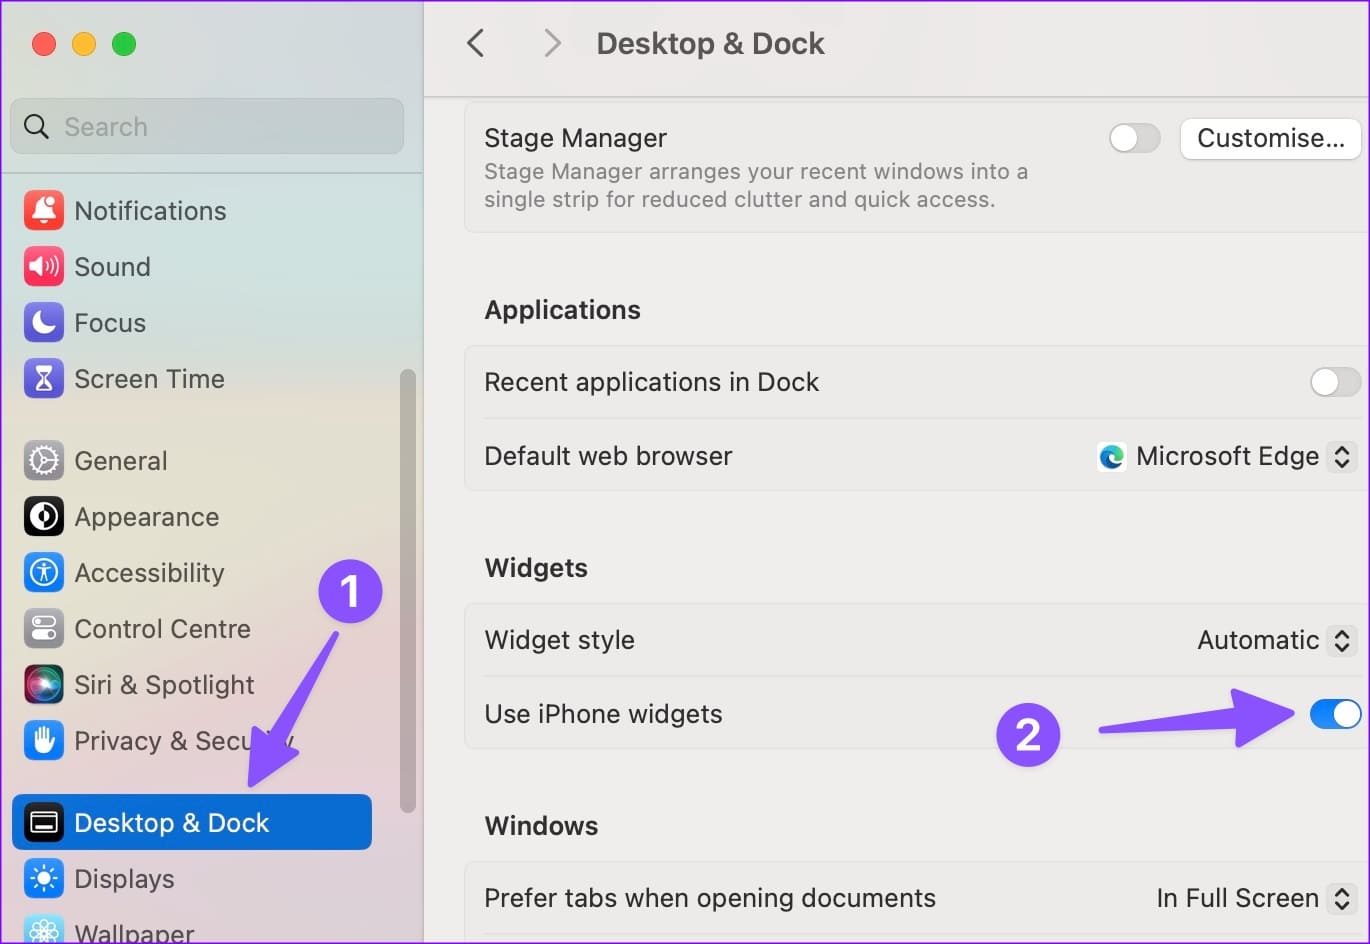Image resolution: width=1370 pixels, height=944 pixels.
Task: Open Sound settings via speaker icon
Action: [44, 267]
